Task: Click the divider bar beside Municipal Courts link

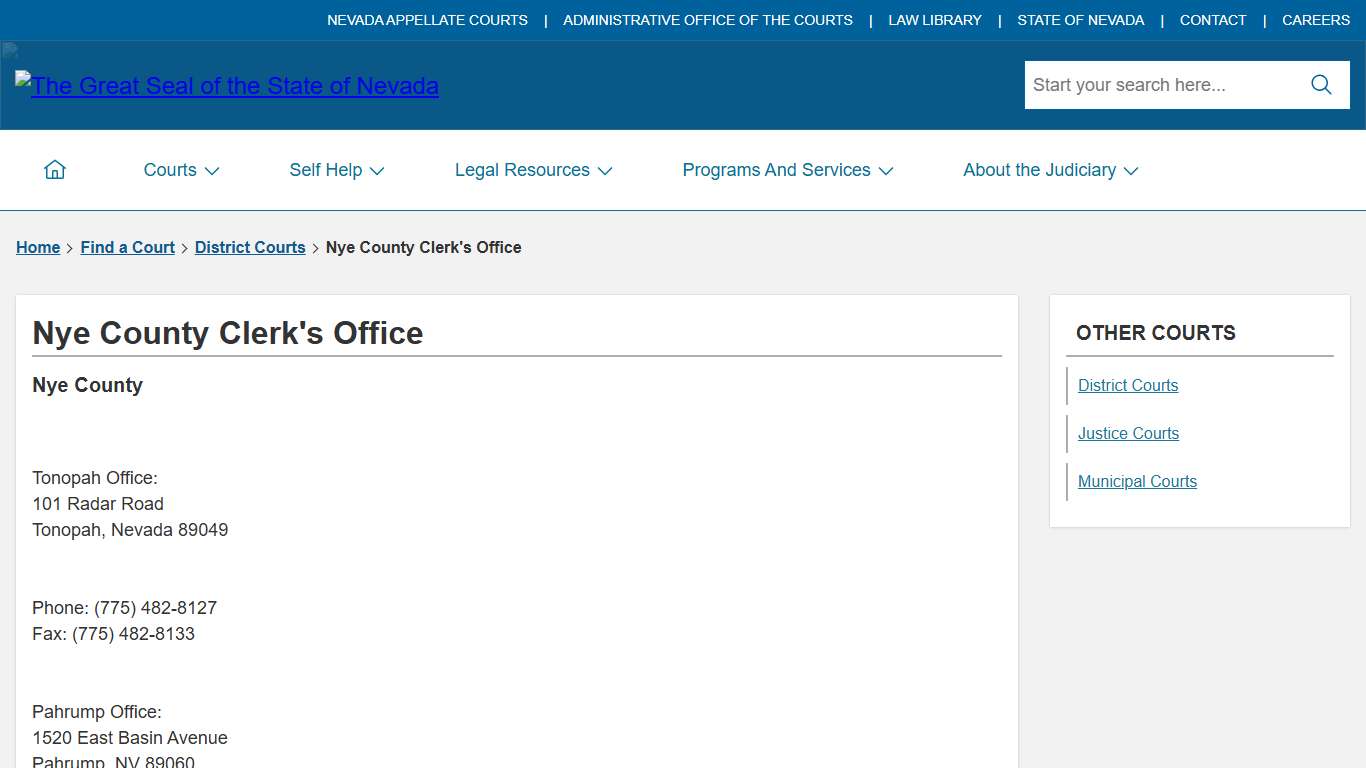Action: (x=1067, y=482)
